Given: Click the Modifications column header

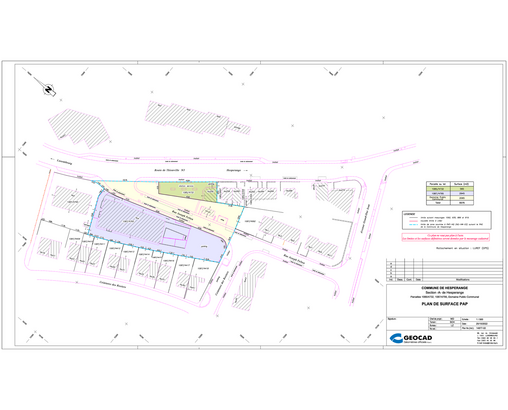Looking at the screenshot, I should (x=462, y=279).
